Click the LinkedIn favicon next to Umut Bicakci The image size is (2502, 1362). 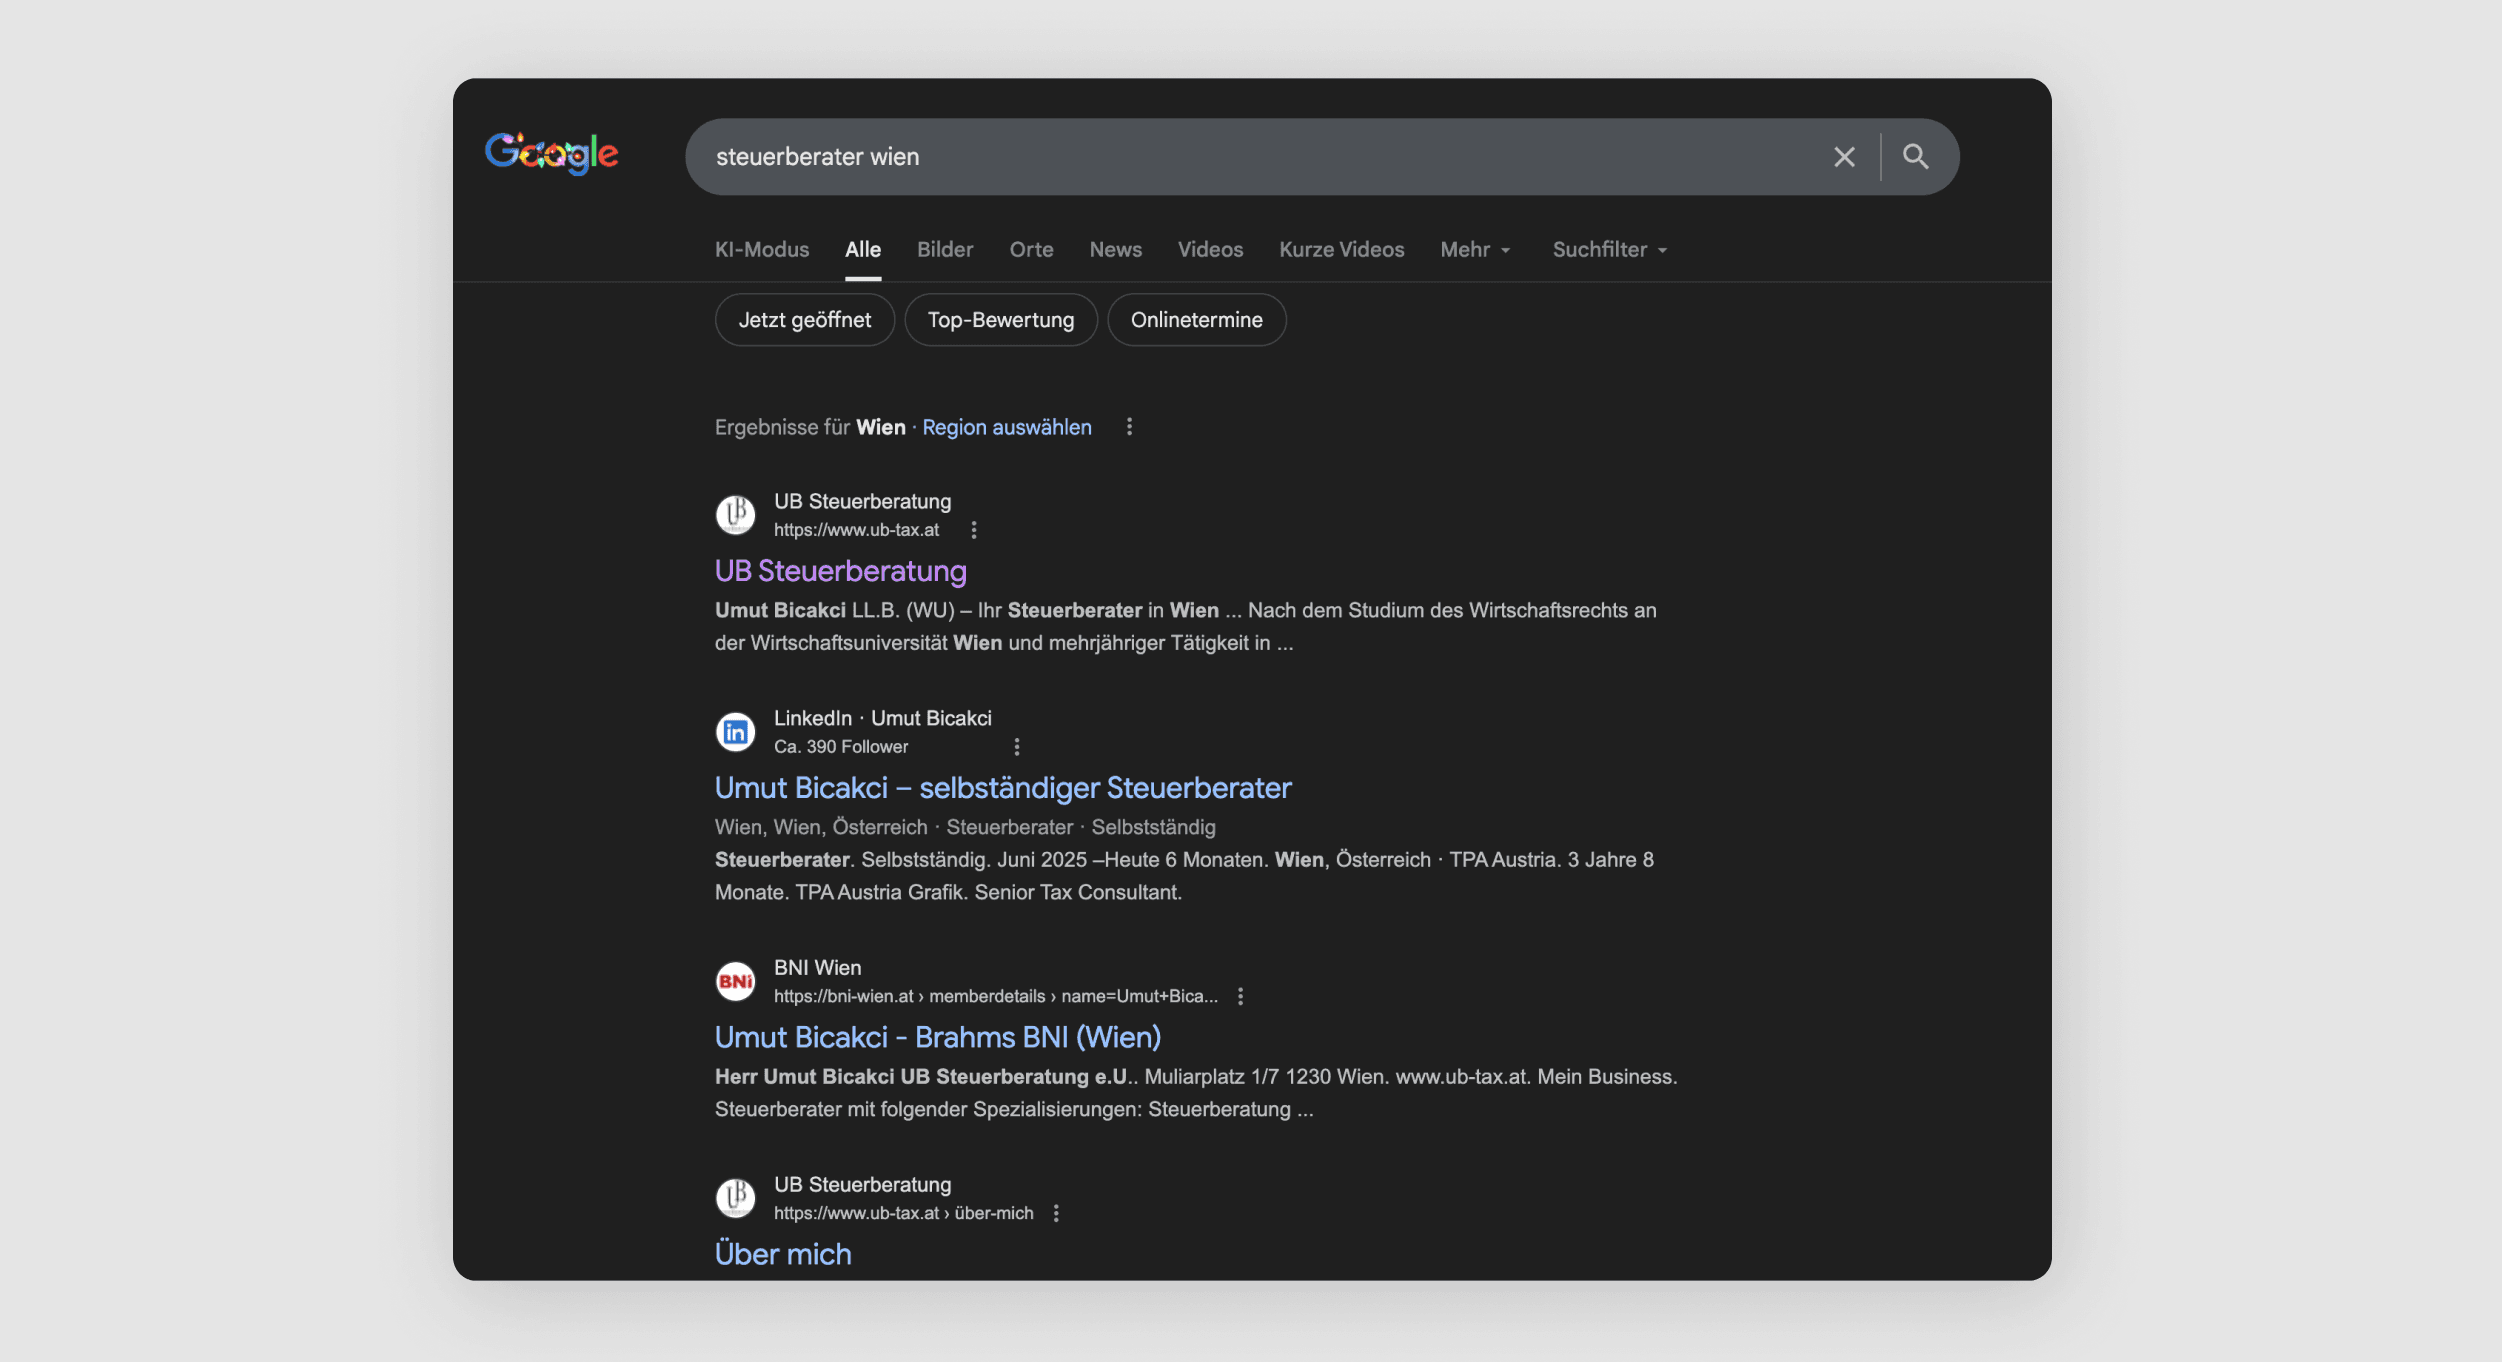click(x=736, y=731)
